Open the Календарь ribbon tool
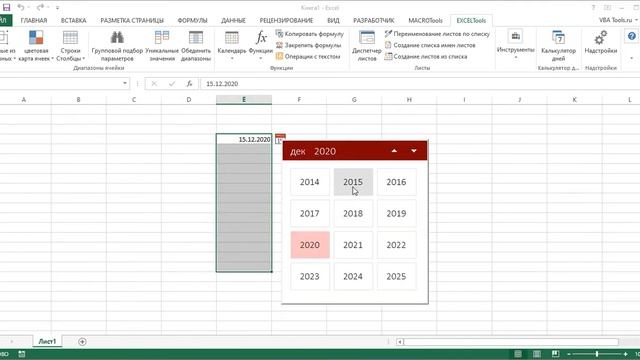The width and height of the screenshot is (640, 360). tap(232, 46)
